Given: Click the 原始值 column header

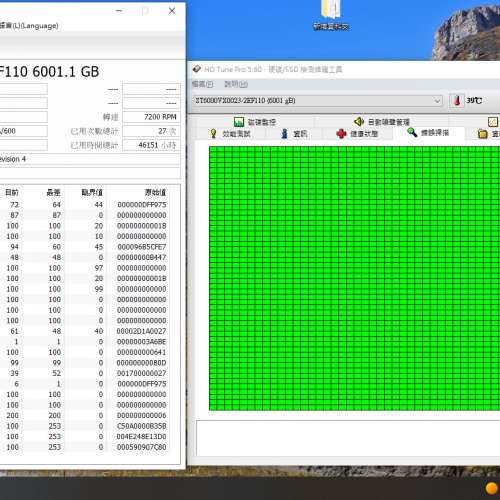Looking at the screenshot, I should coord(155,192).
